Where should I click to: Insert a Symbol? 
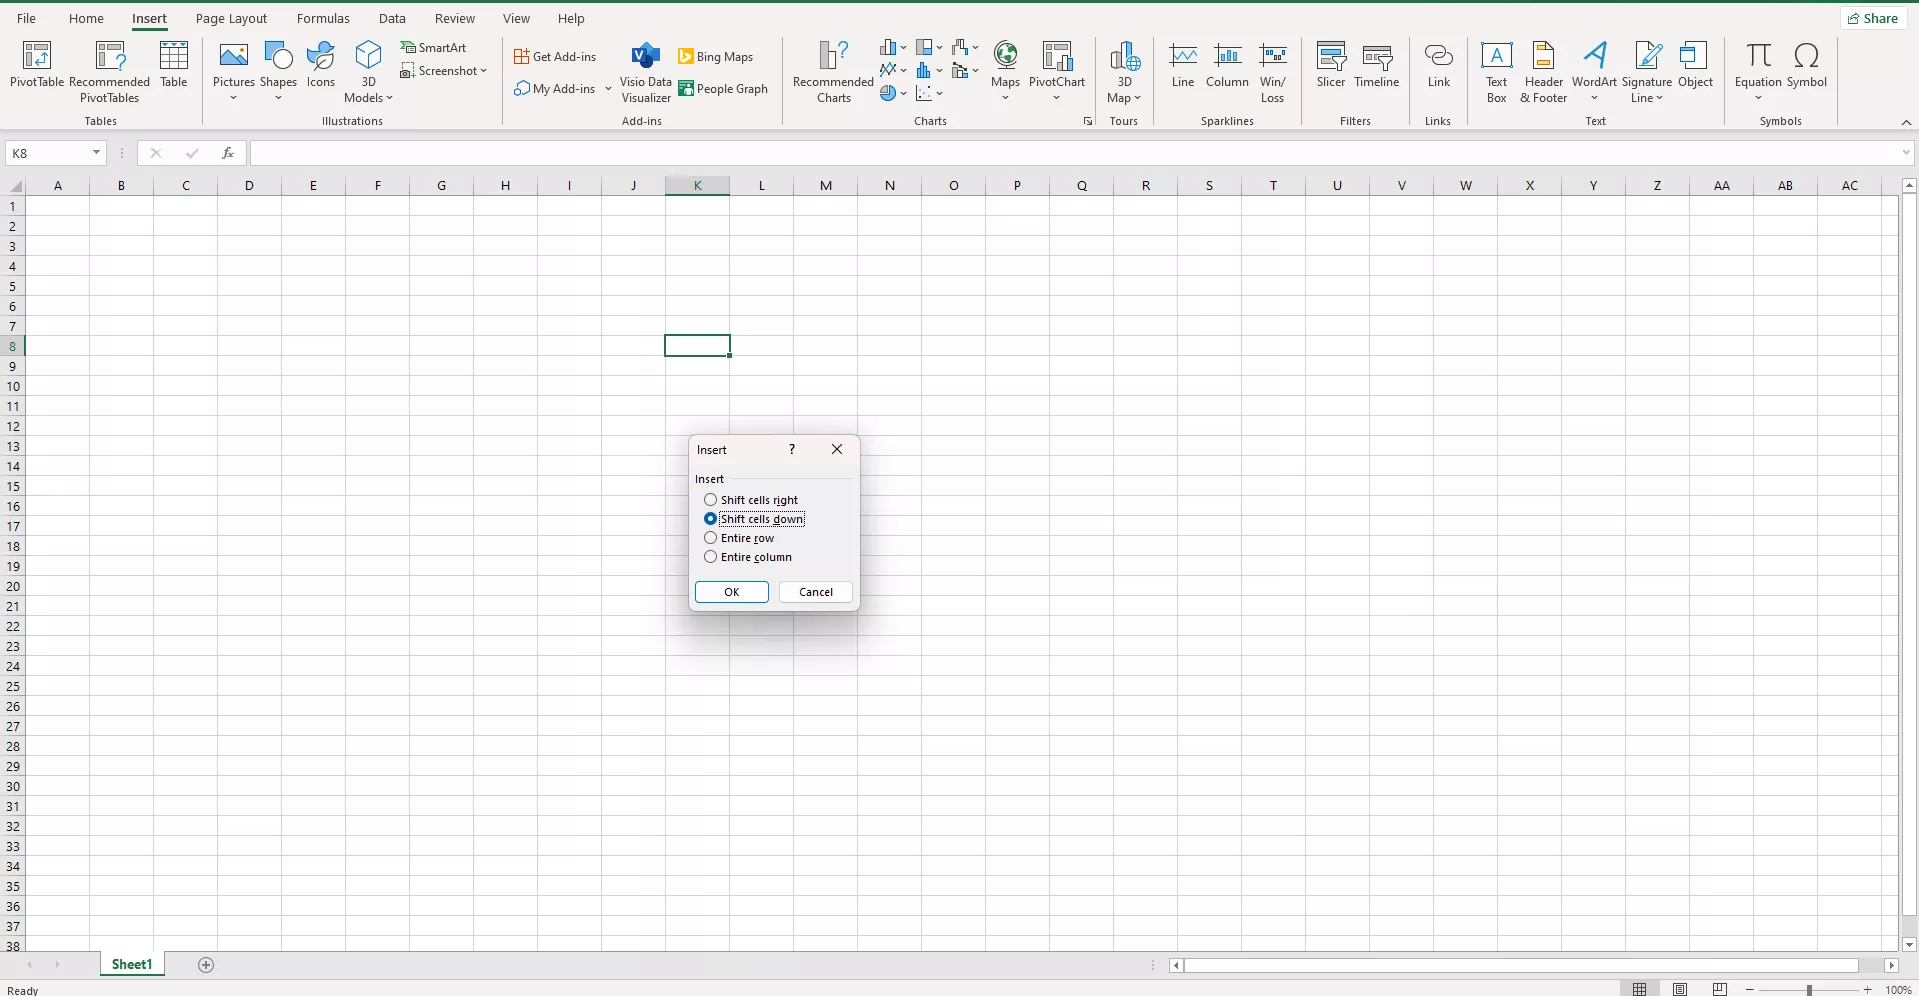(x=1806, y=66)
